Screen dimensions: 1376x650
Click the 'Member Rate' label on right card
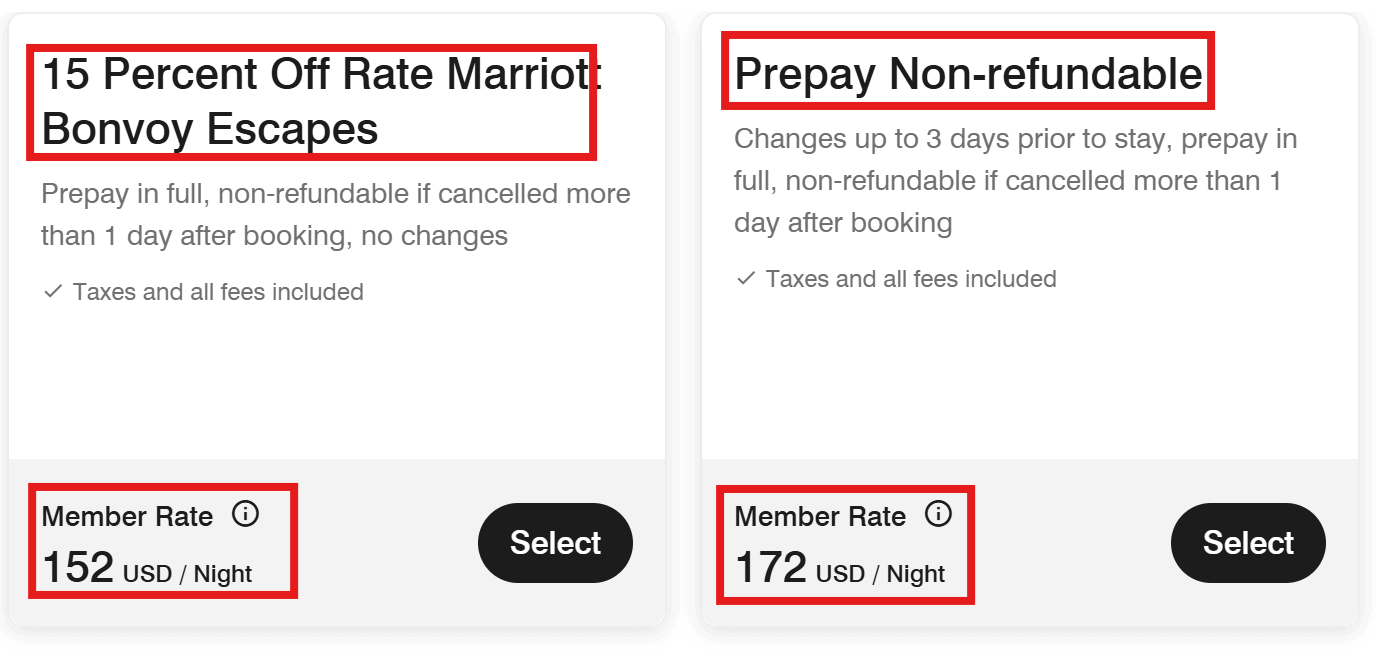click(x=820, y=515)
